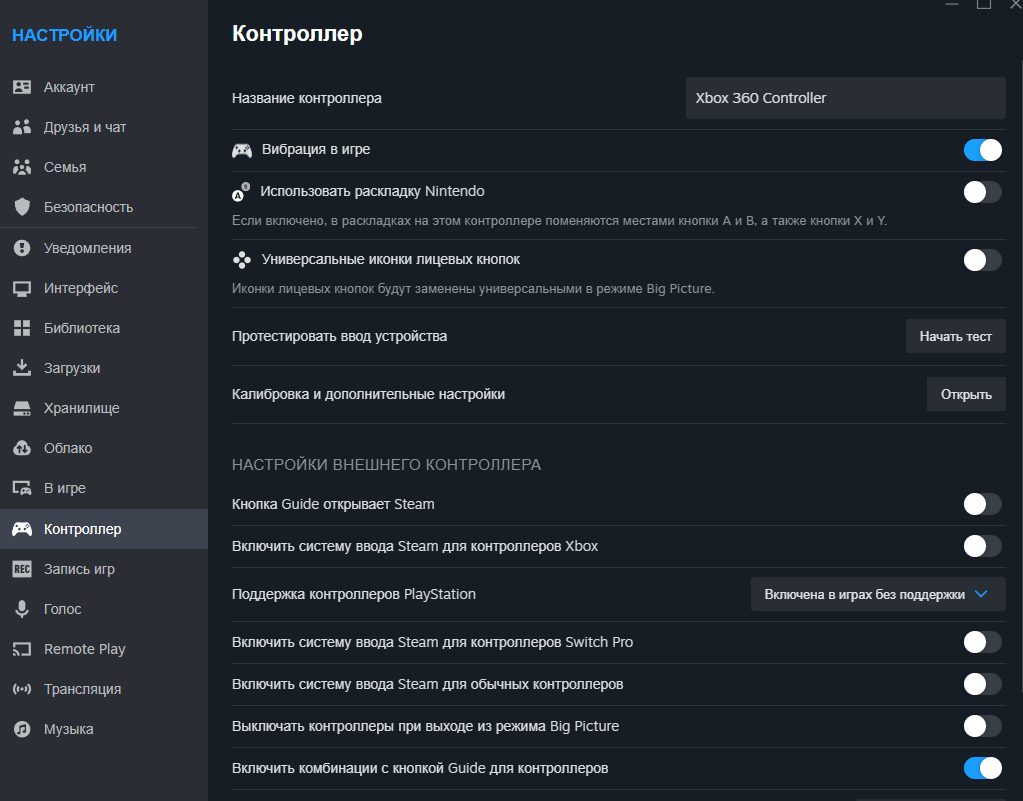1023x801 pixels.
Task: Click the Remote Play cast icon
Action: tap(22, 649)
